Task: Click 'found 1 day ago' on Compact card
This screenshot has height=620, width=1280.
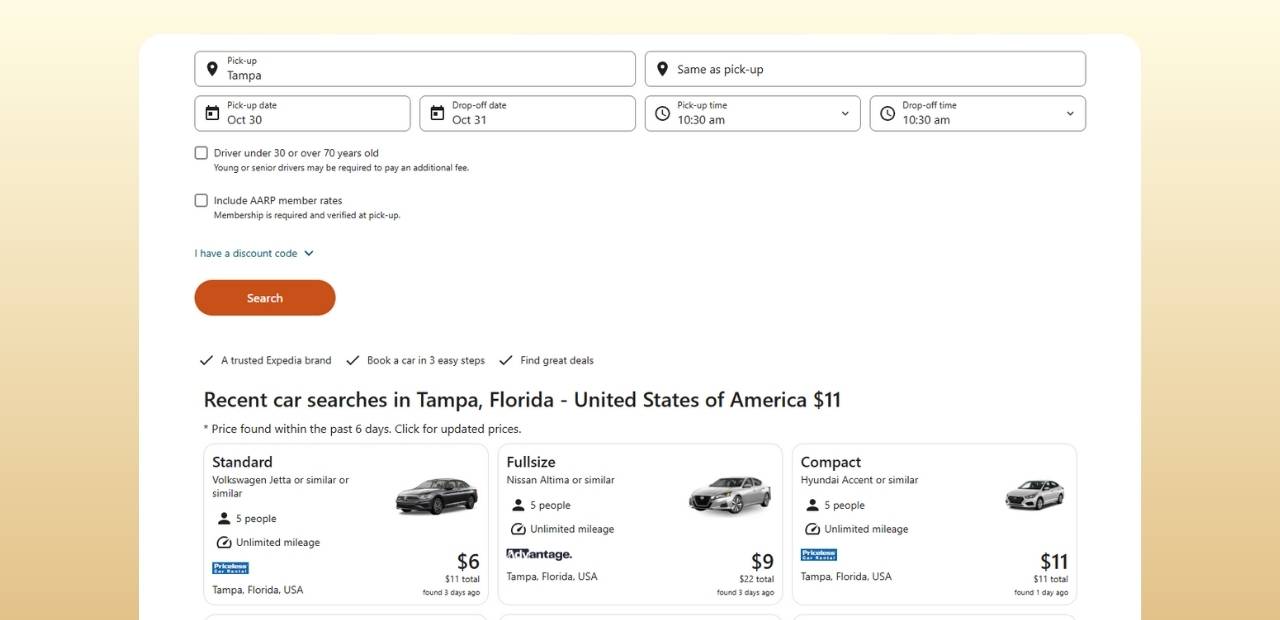Action: [1041, 592]
